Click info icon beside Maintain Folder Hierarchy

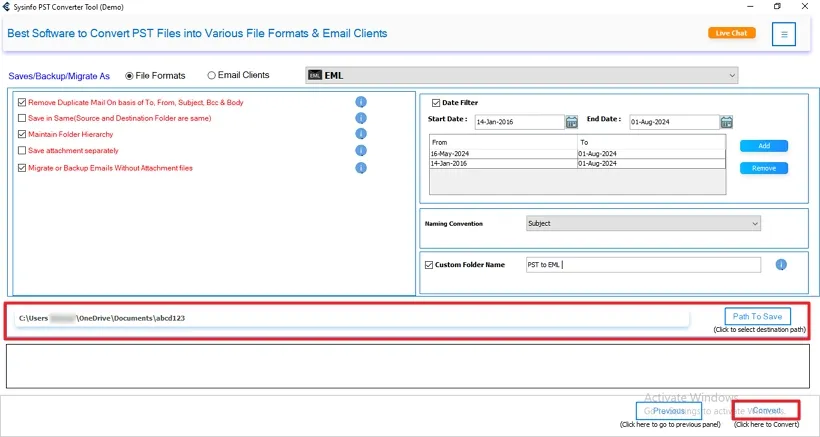coord(361,134)
